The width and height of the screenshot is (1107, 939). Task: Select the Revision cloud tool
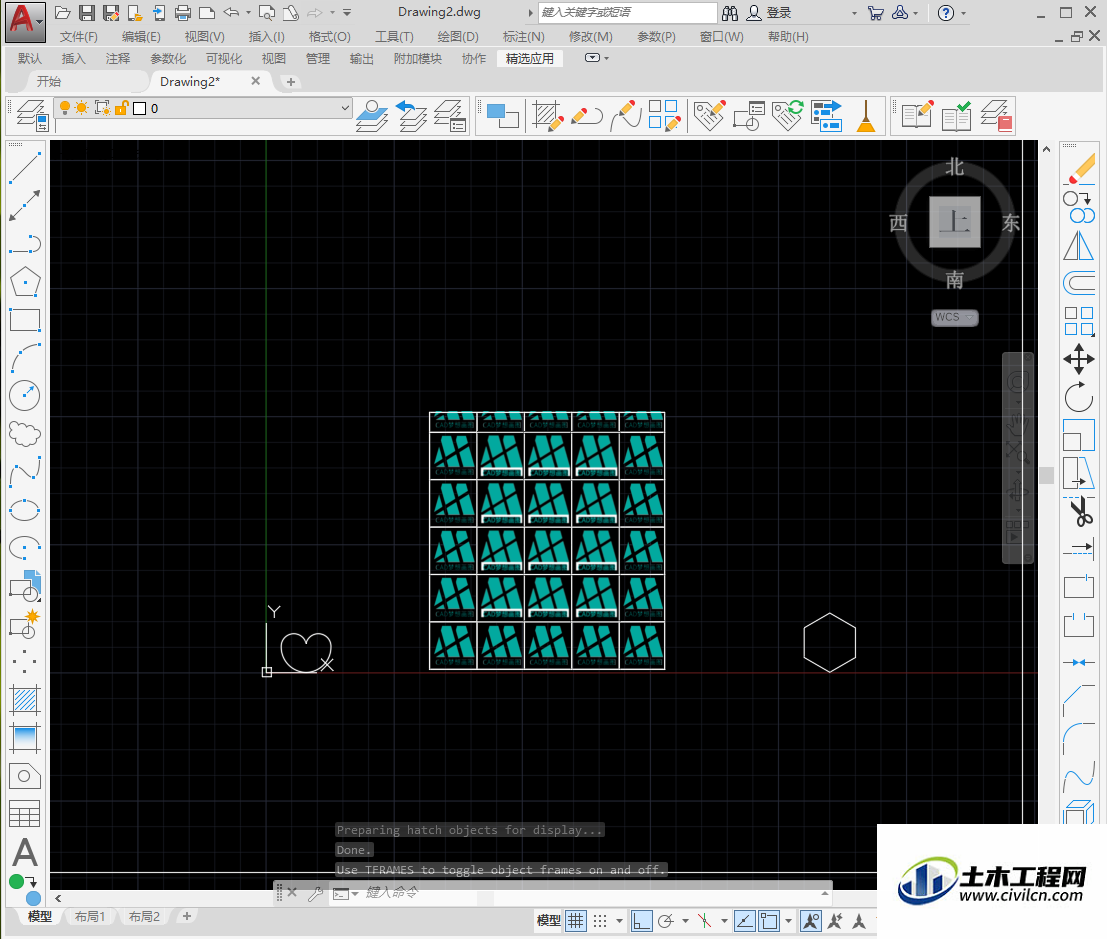tap(25, 433)
